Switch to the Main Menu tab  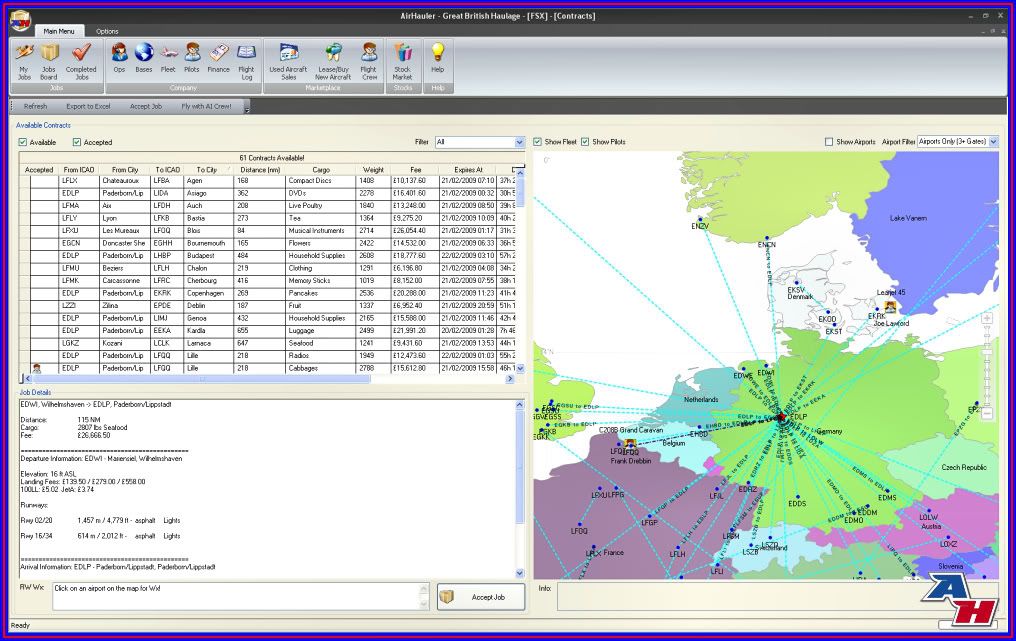[x=59, y=31]
